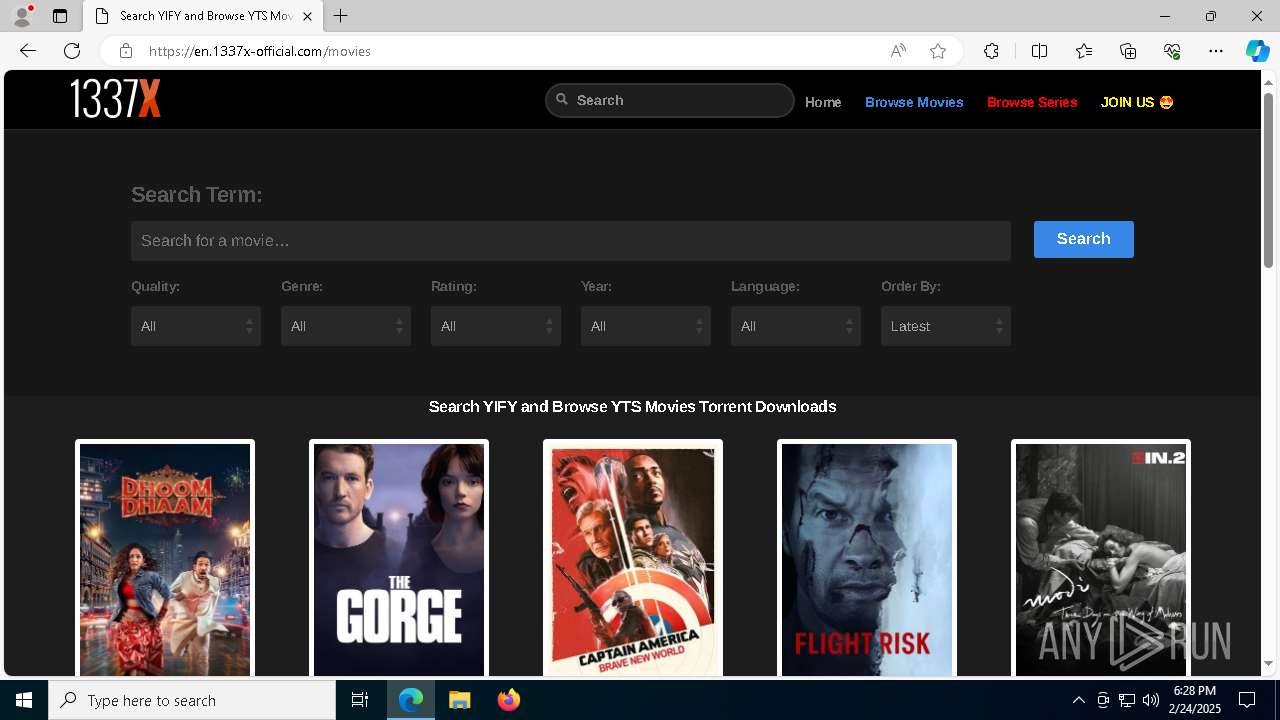Open the tab actions menu icon
This screenshot has width=1280, height=720.
[x=60, y=16]
